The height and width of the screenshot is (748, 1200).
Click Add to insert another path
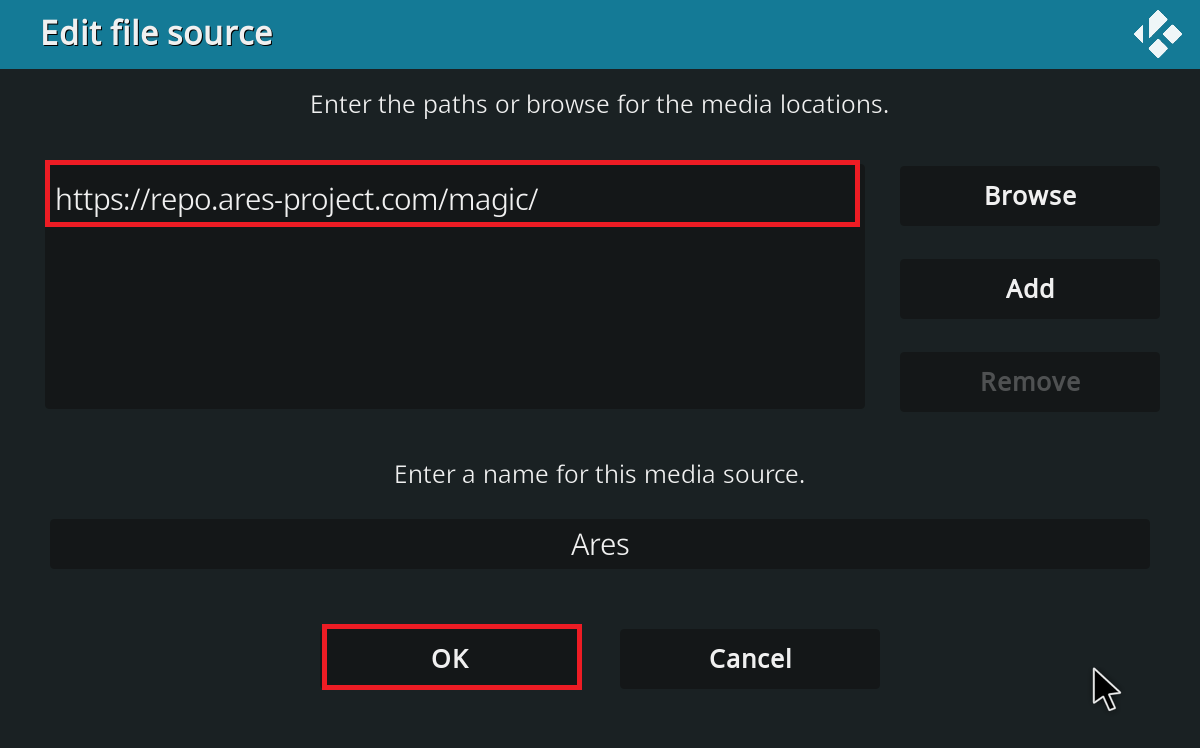[1030, 289]
